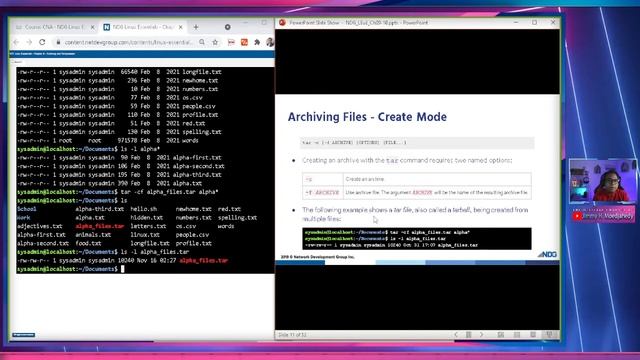640x360 pixels.
Task: Bookmark this page with the star icon
Action: pos(215,42)
